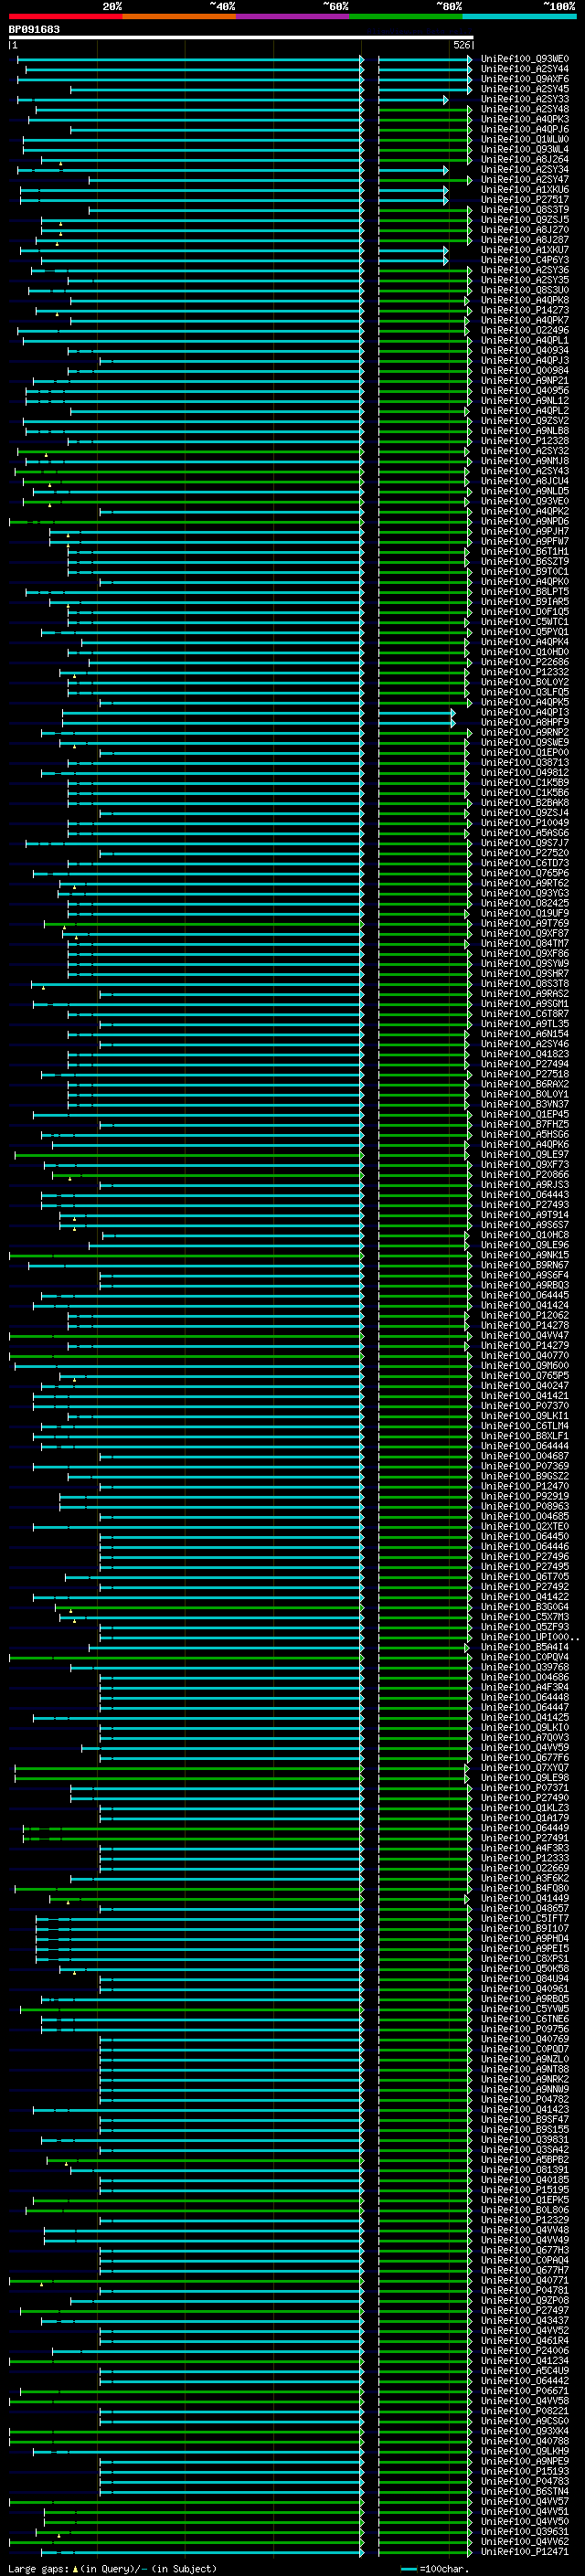This screenshot has height=2576, width=585.
Task: Open hit UniRef100_Q93WE0
Action: point(525,59)
